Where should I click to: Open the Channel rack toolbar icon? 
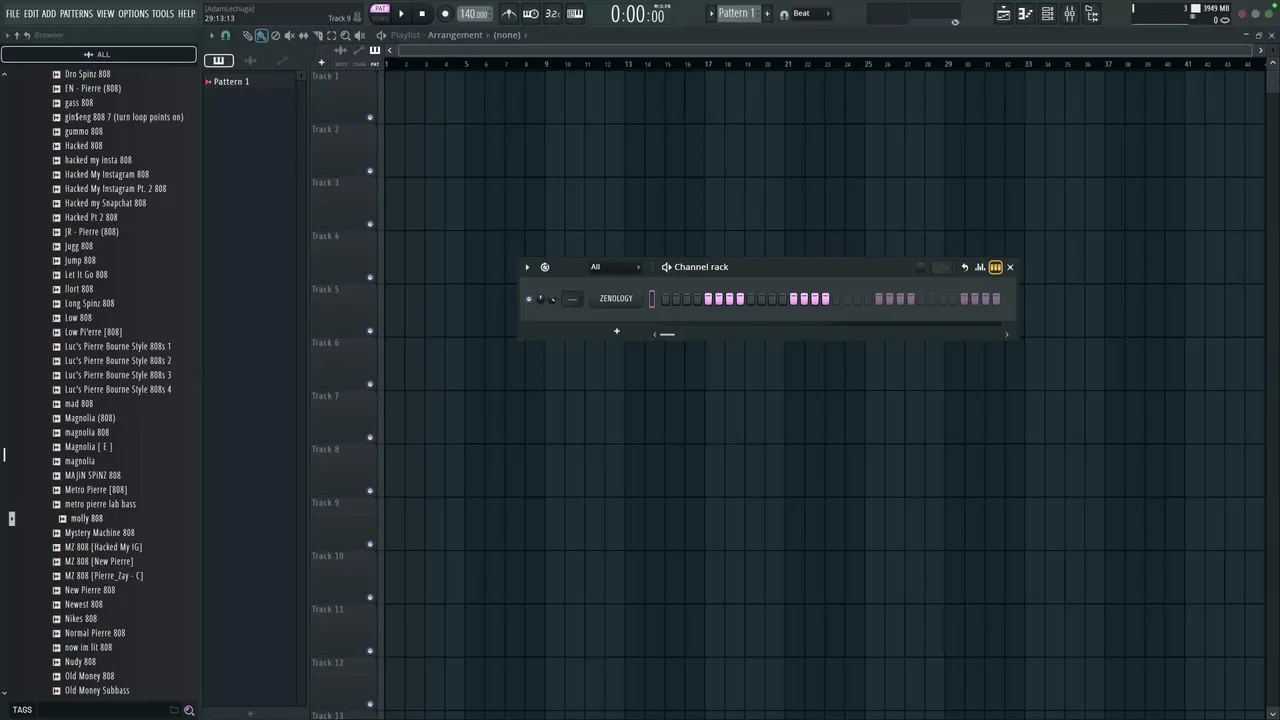1047,14
